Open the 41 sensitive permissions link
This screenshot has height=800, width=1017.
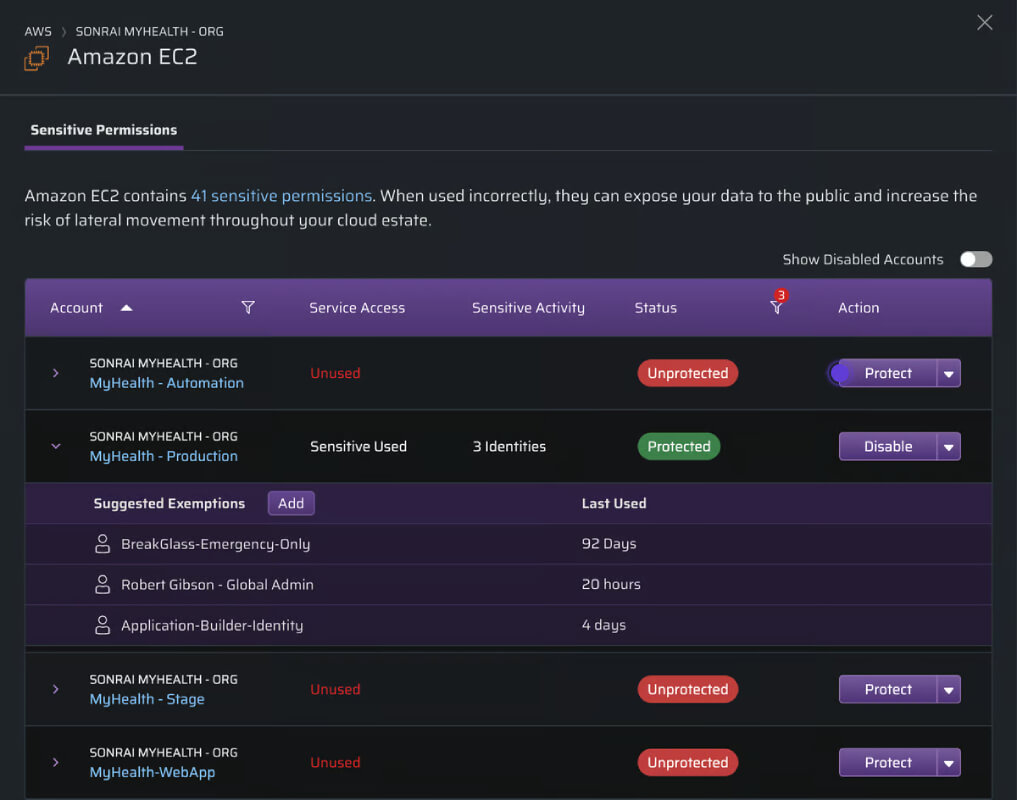[281, 196]
